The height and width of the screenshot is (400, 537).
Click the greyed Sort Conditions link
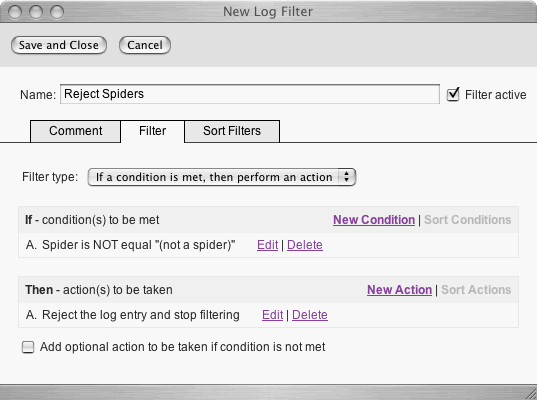(467, 220)
